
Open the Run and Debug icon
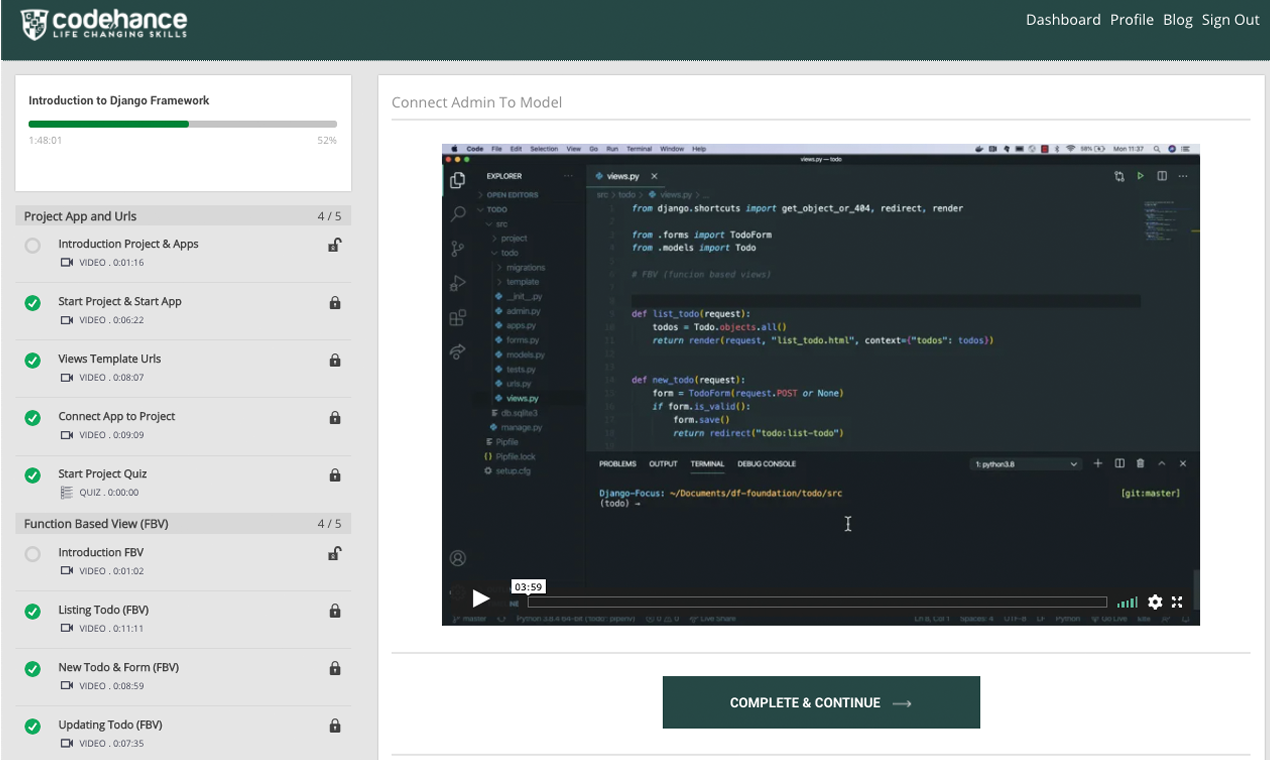457,282
